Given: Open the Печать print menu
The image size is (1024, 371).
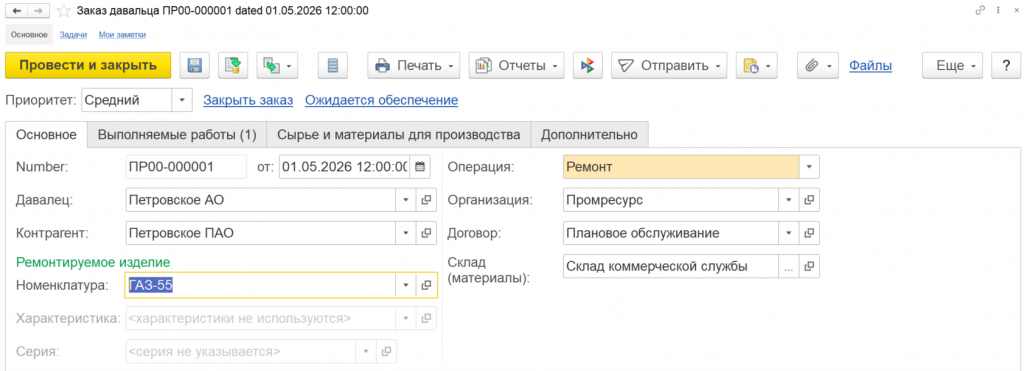Looking at the screenshot, I should click(x=414, y=65).
